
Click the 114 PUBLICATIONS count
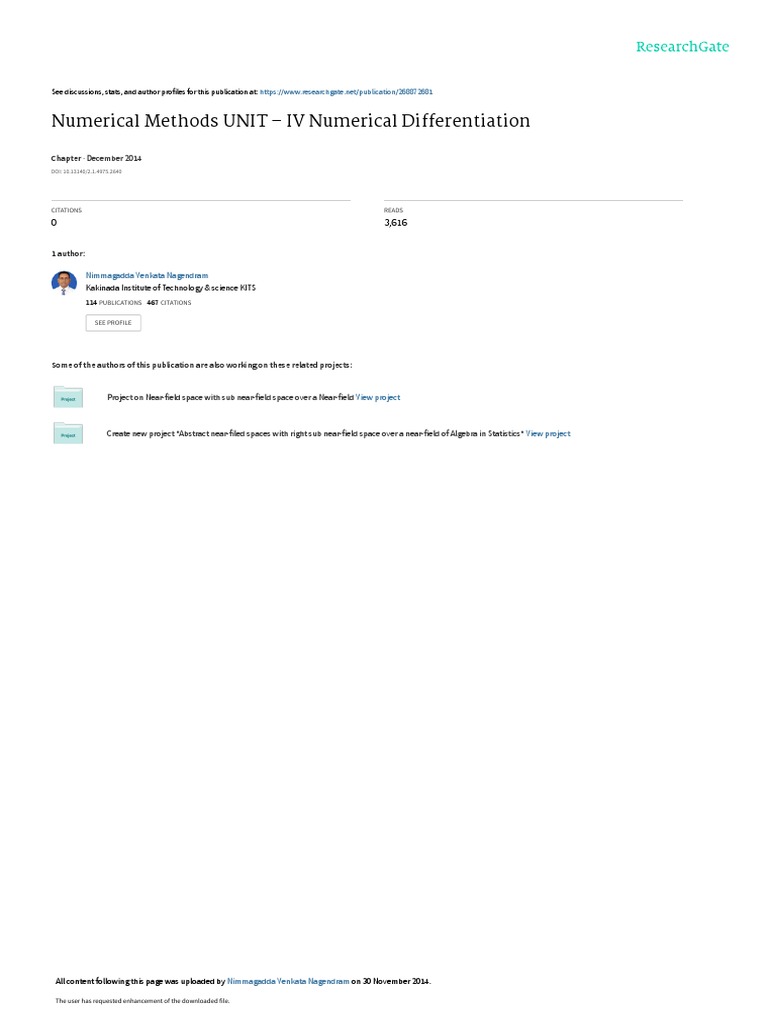(114, 303)
